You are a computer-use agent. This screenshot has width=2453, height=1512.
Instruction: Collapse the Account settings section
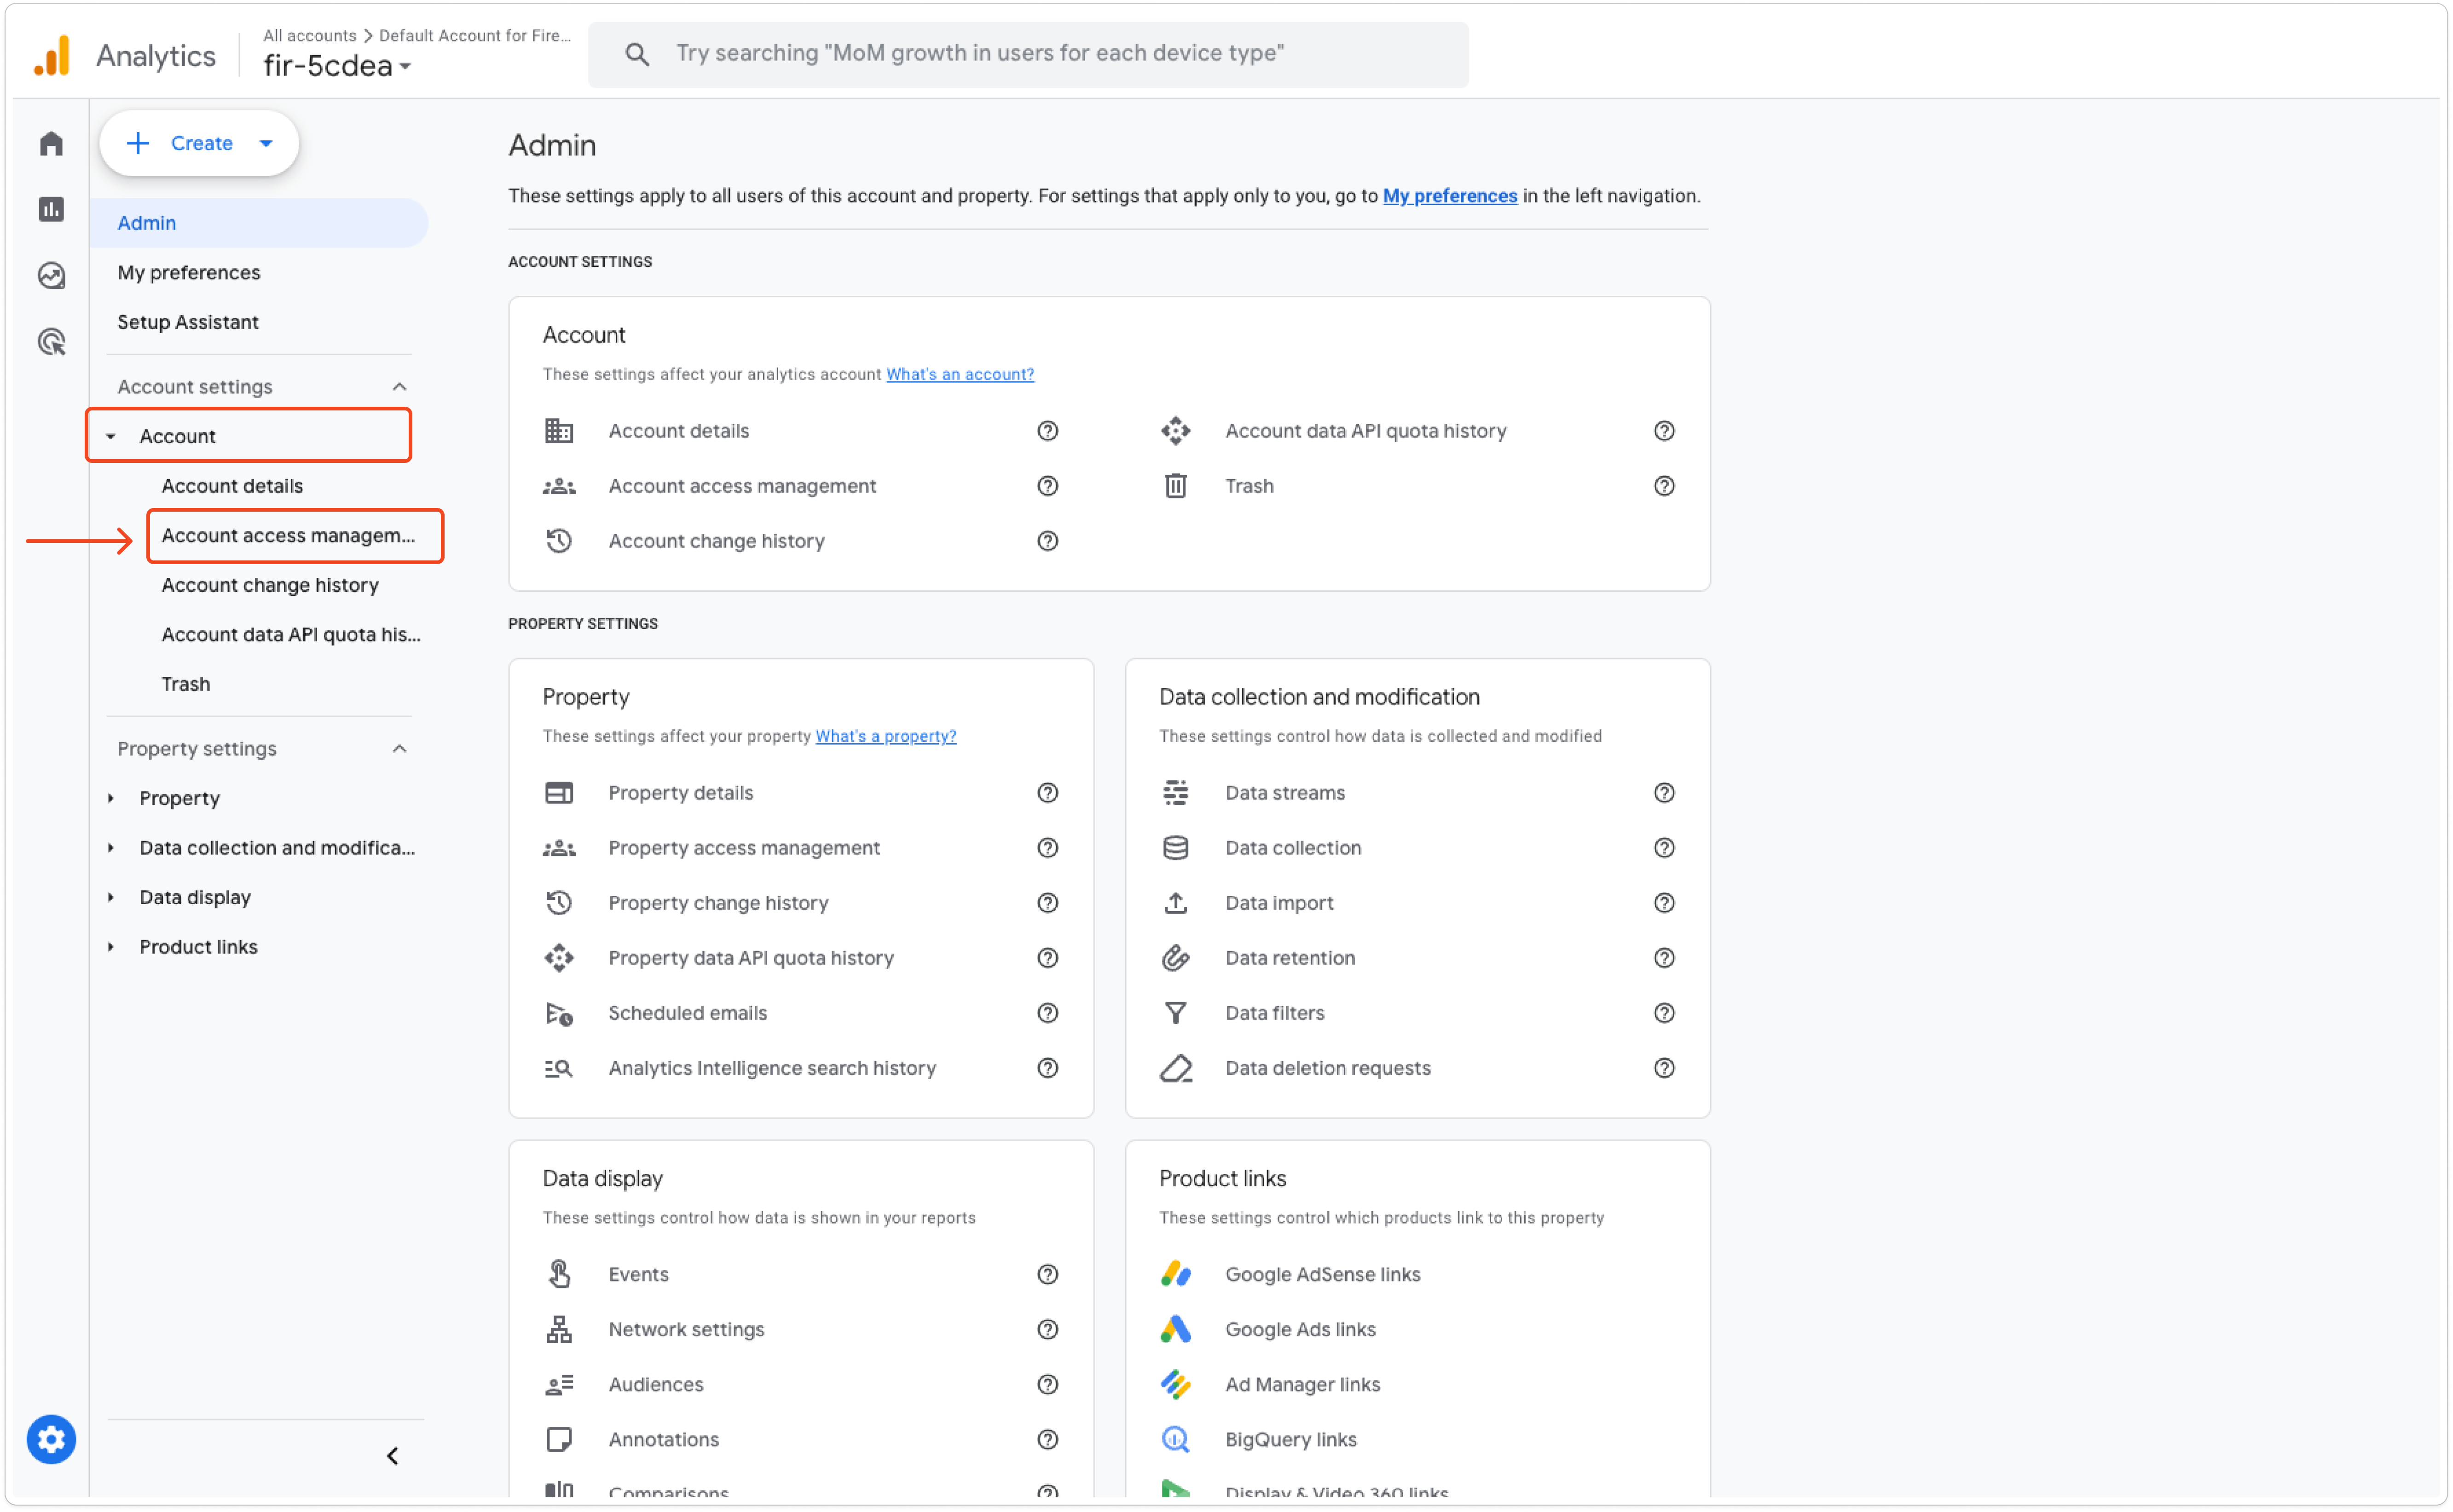[399, 387]
